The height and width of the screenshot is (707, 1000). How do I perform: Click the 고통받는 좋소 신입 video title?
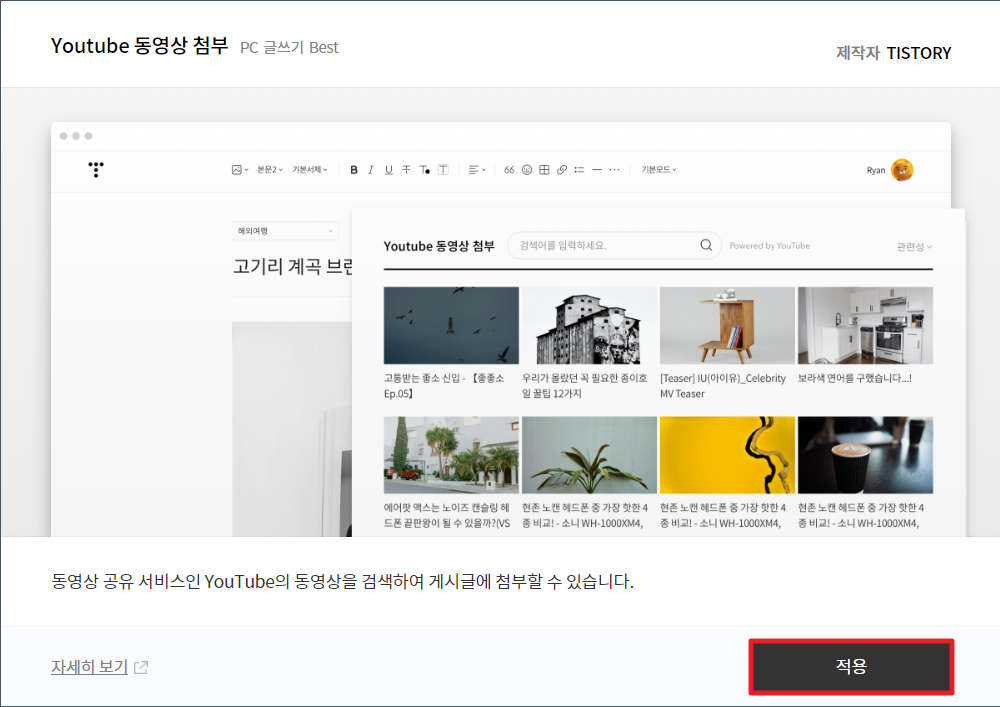click(x=445, y=386)
